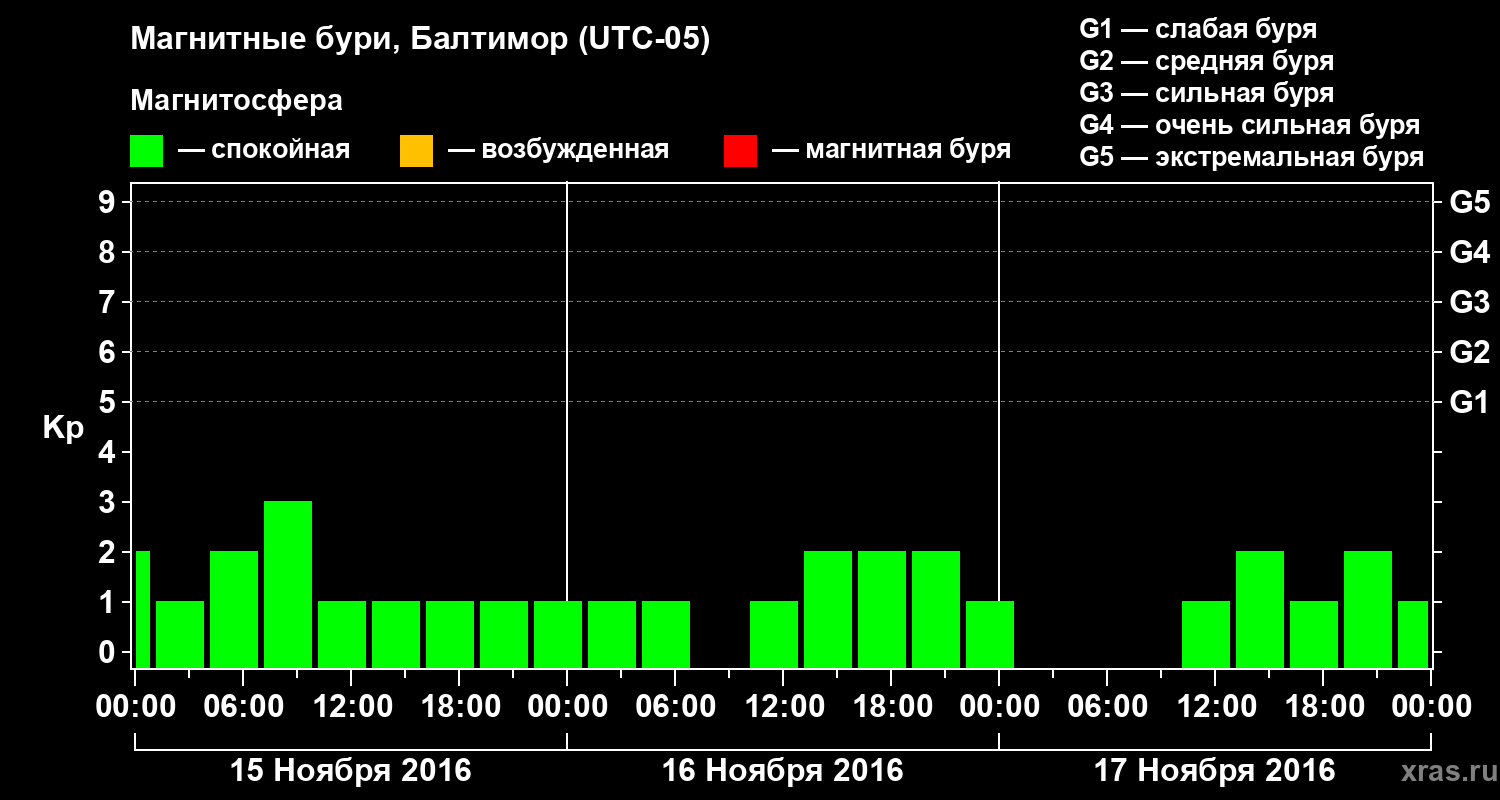Click the '— спокойная' legend text
Viewport: 1500px width, 800px height.
tap(264, 150)
